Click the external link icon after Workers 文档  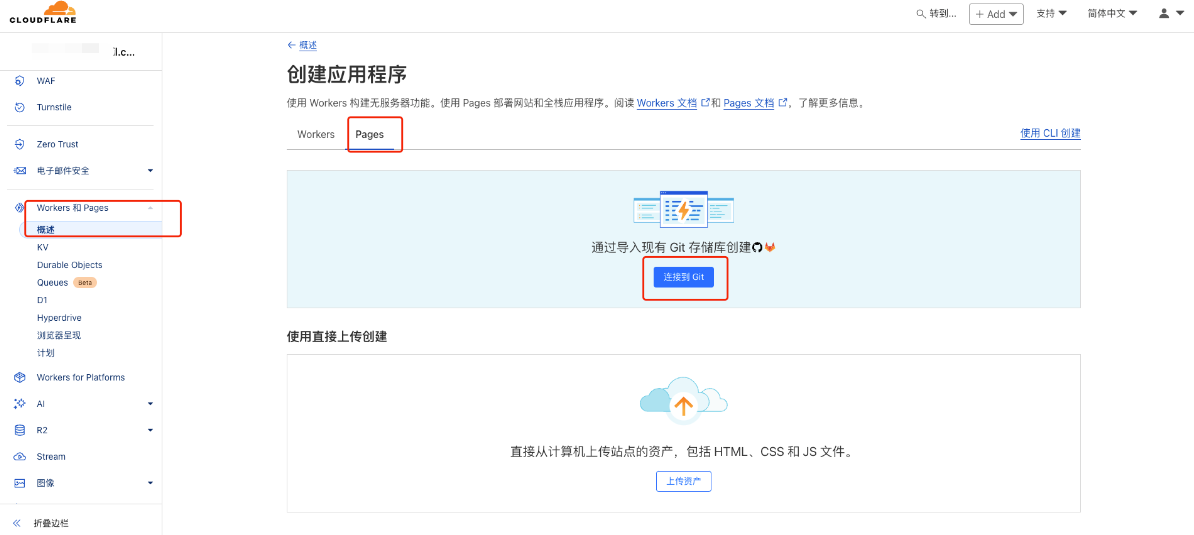click(705, 102)
